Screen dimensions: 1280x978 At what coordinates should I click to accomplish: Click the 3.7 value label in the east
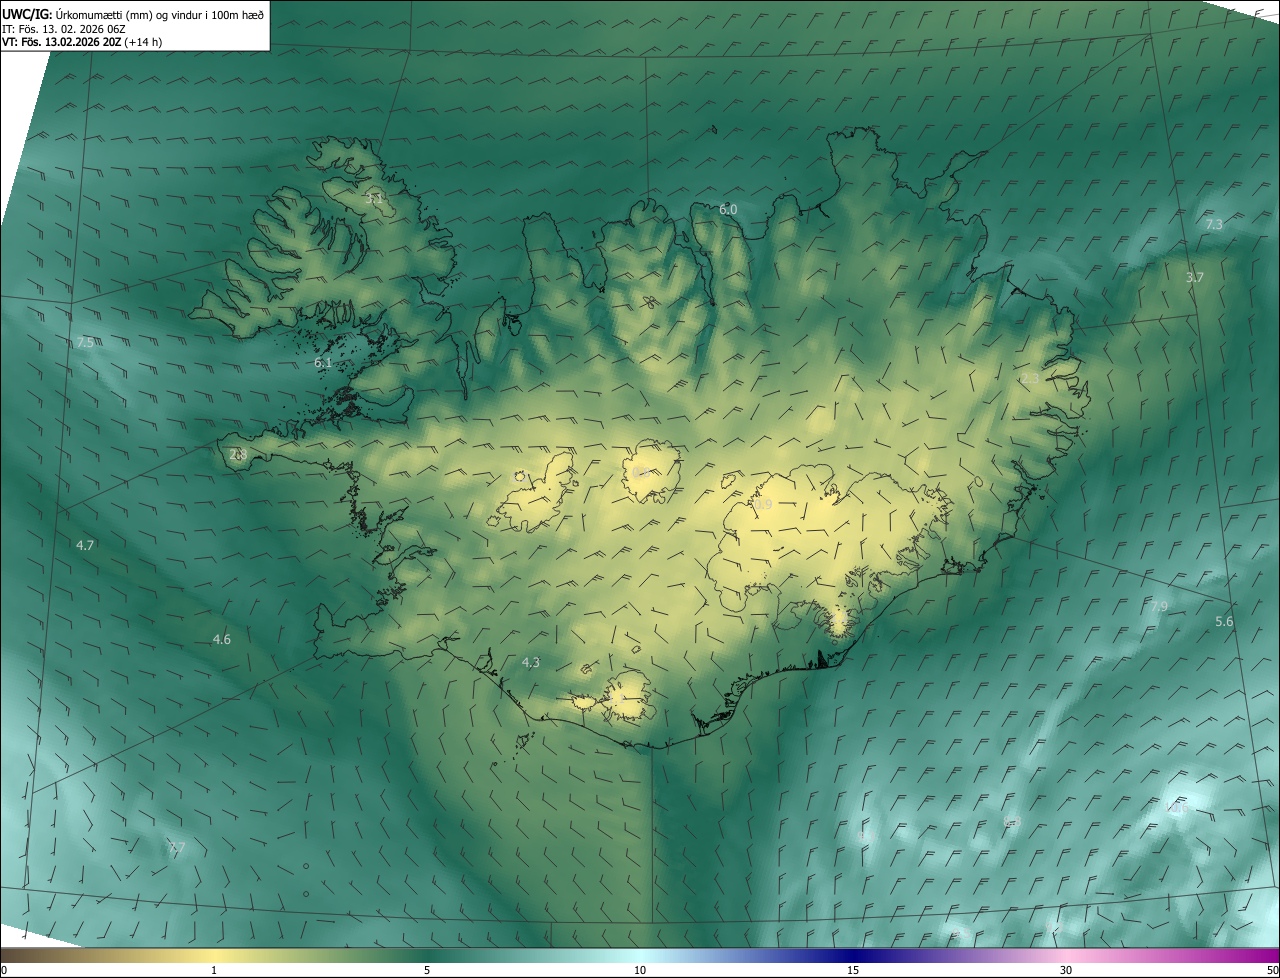click(x=1194, y=277)
